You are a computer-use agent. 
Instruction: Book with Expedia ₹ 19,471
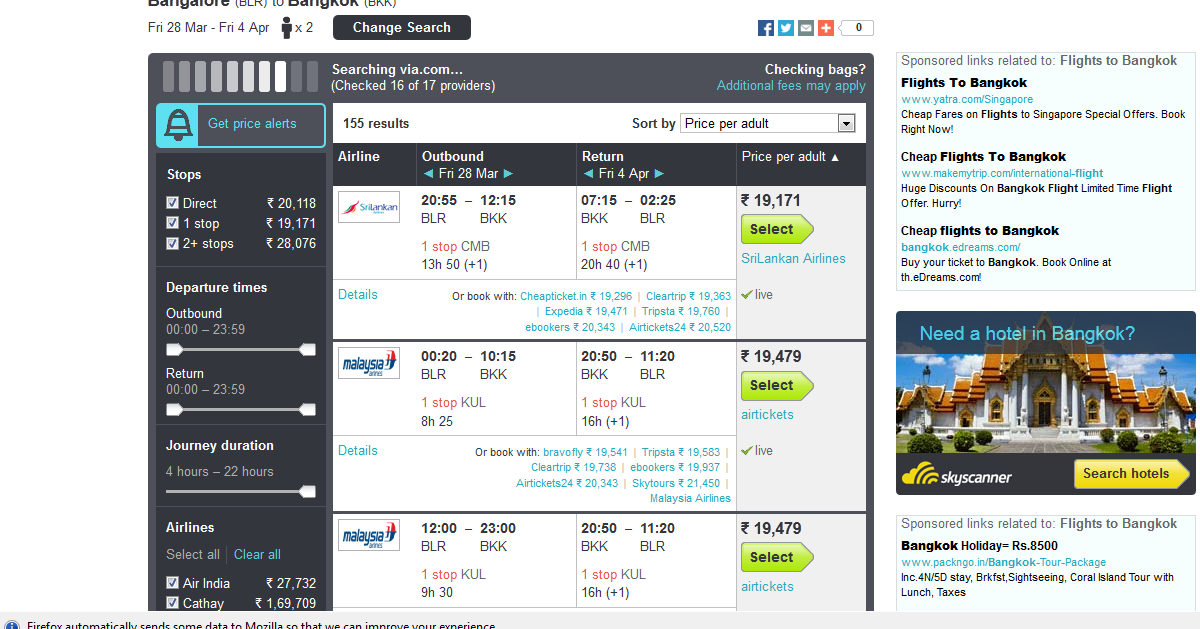coord(586,312)
